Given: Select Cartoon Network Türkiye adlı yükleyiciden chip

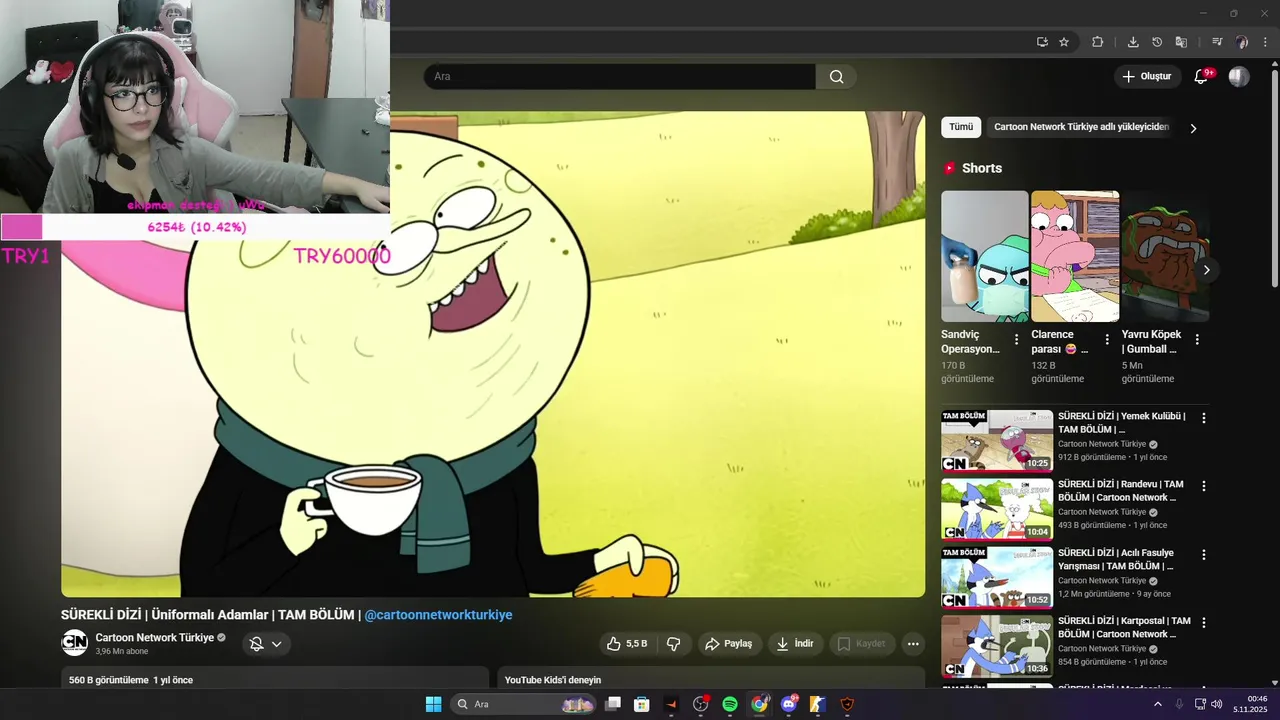Looking at the screenshot, I should (x=1081, y=127).
